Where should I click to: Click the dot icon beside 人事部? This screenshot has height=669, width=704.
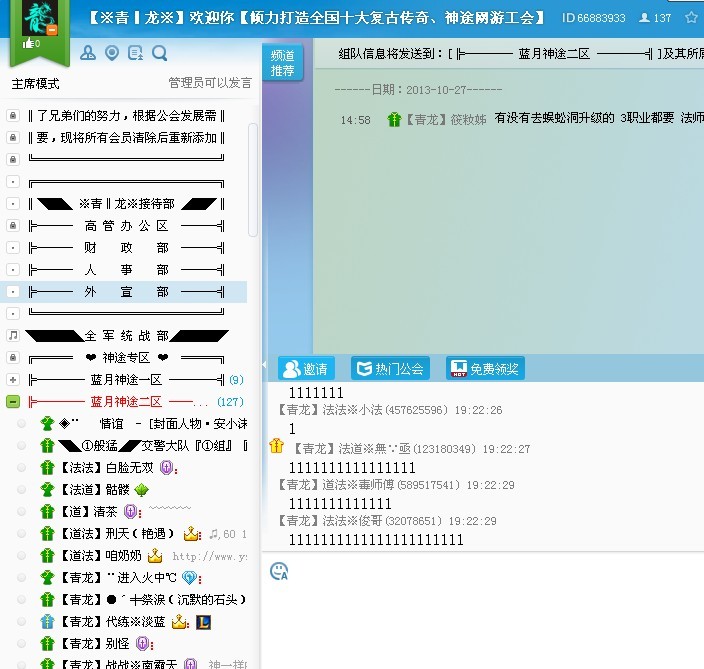pyautogui.click(x=13, y=269)
